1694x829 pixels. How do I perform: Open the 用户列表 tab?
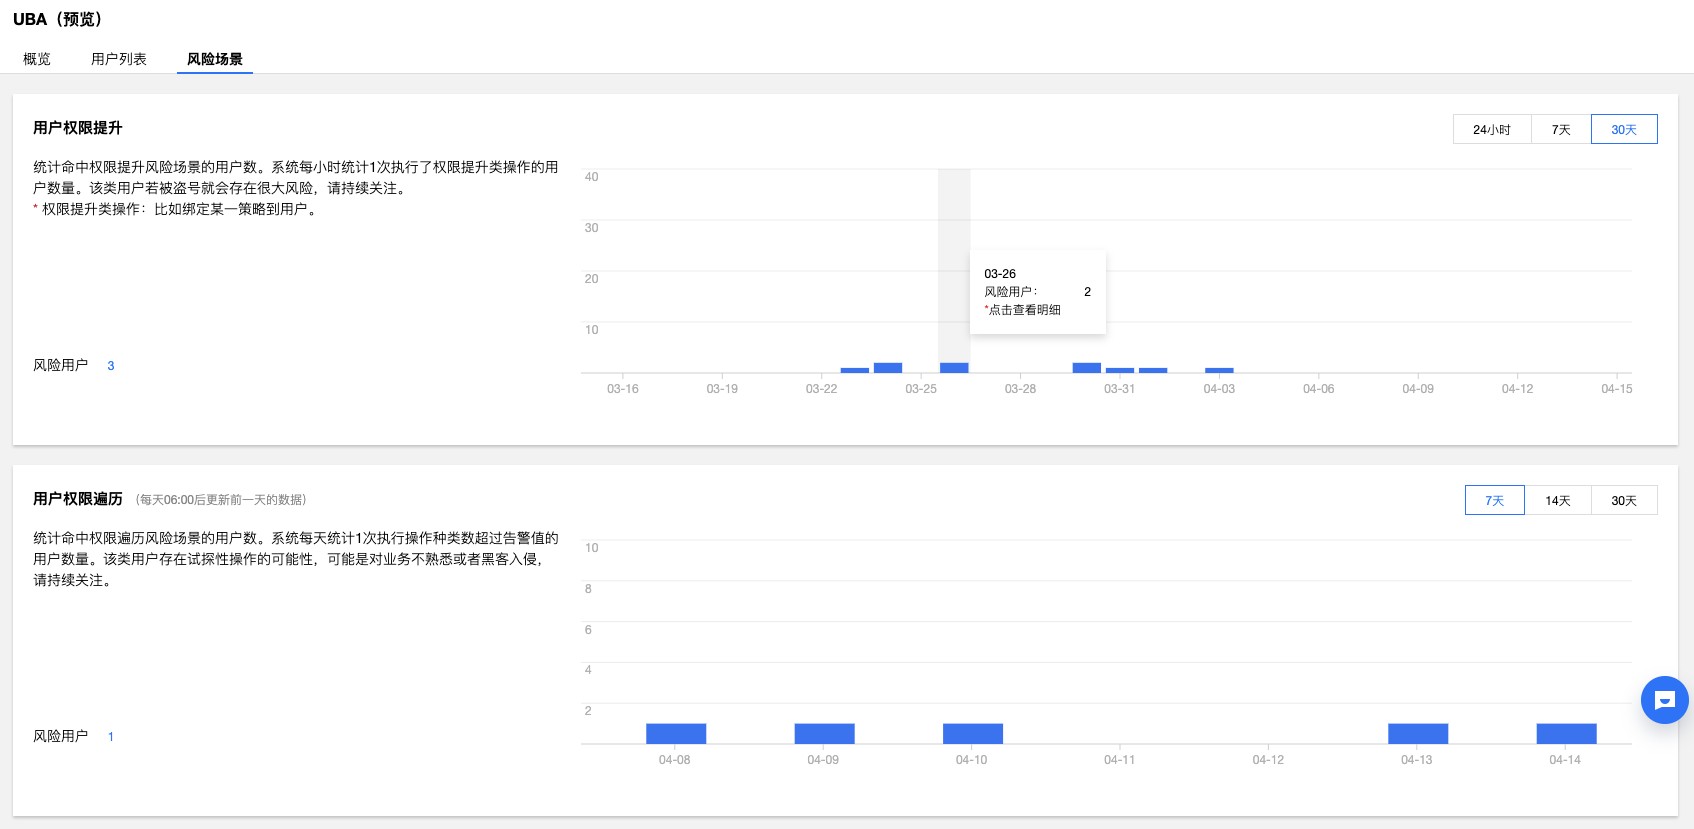(x=119, y=59)
